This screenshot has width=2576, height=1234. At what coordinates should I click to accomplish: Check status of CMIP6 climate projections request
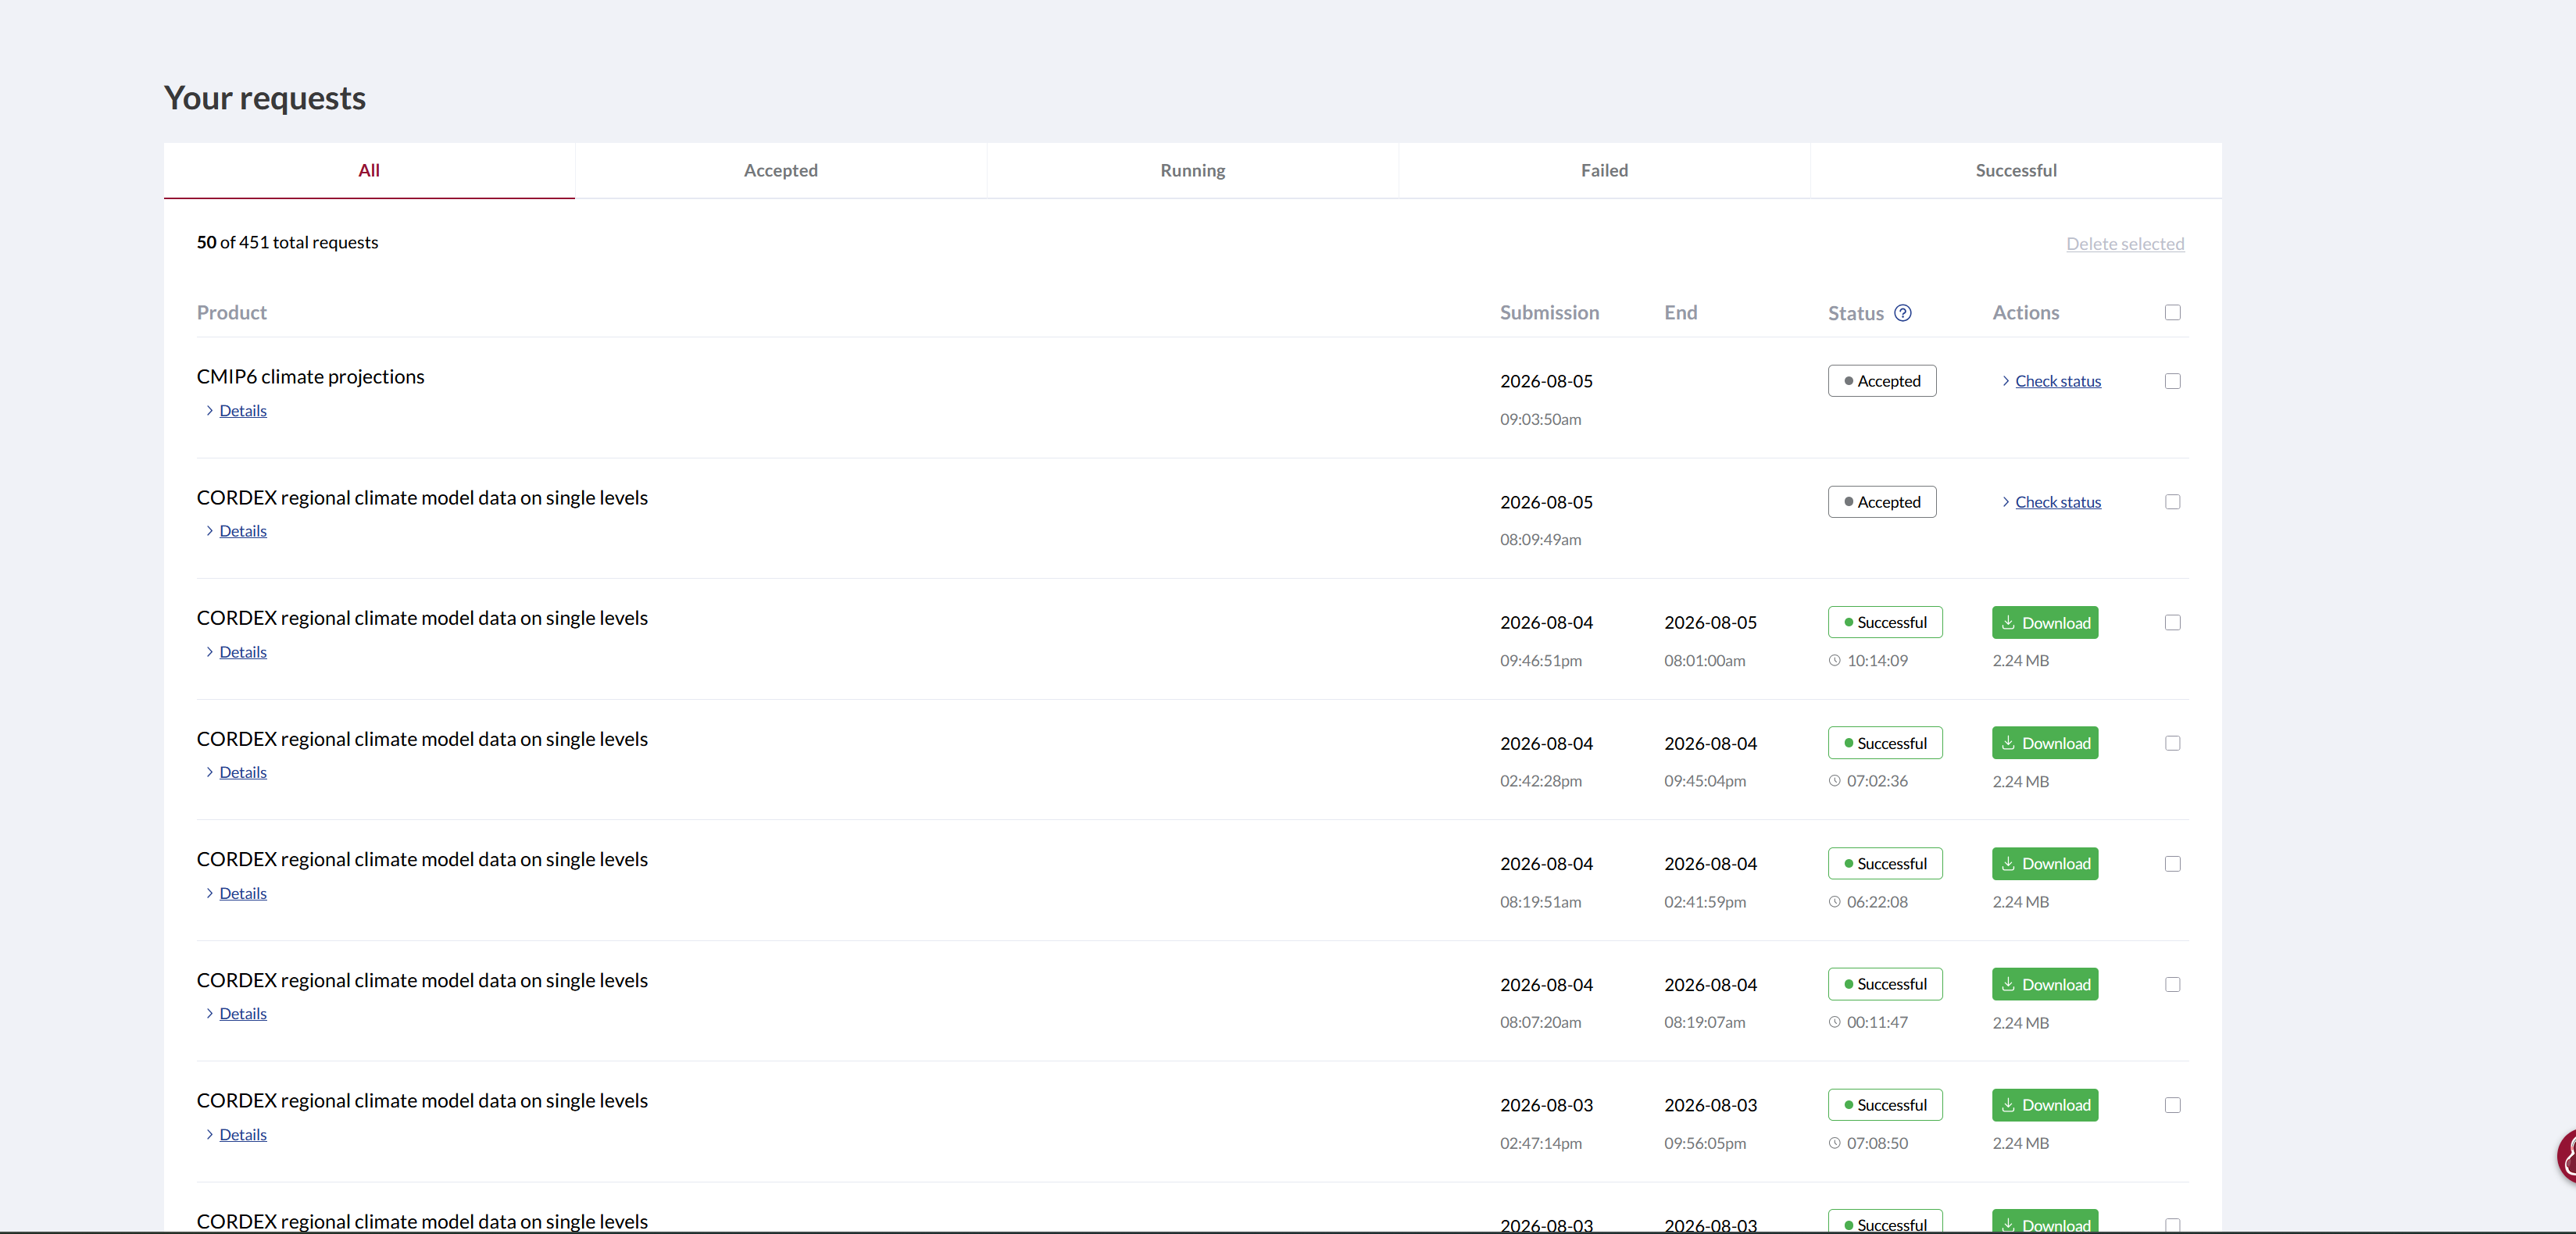click(x=2058, y=381)
